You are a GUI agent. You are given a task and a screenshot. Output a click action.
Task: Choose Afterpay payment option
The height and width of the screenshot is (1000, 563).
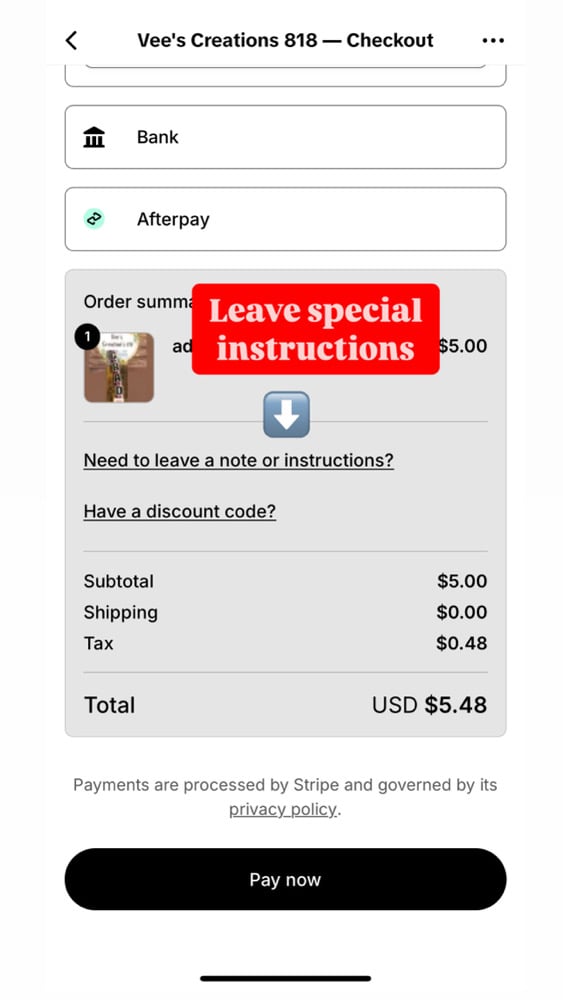tap(285, 219)
